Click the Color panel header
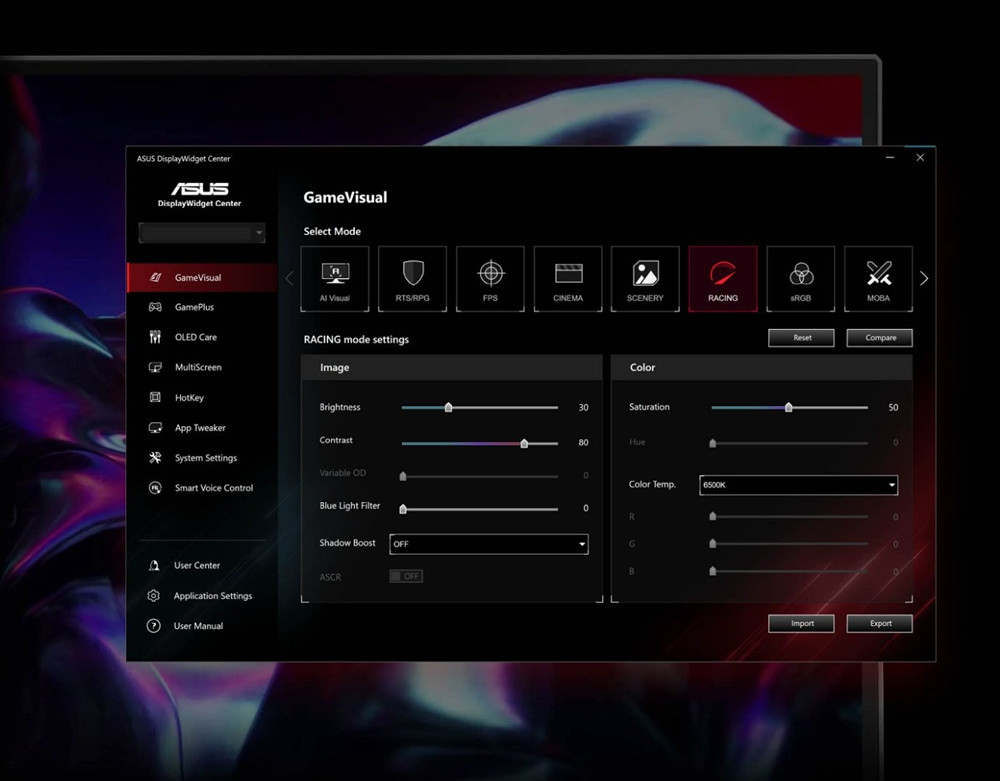Screen dimensions: 1000x781 762,368
